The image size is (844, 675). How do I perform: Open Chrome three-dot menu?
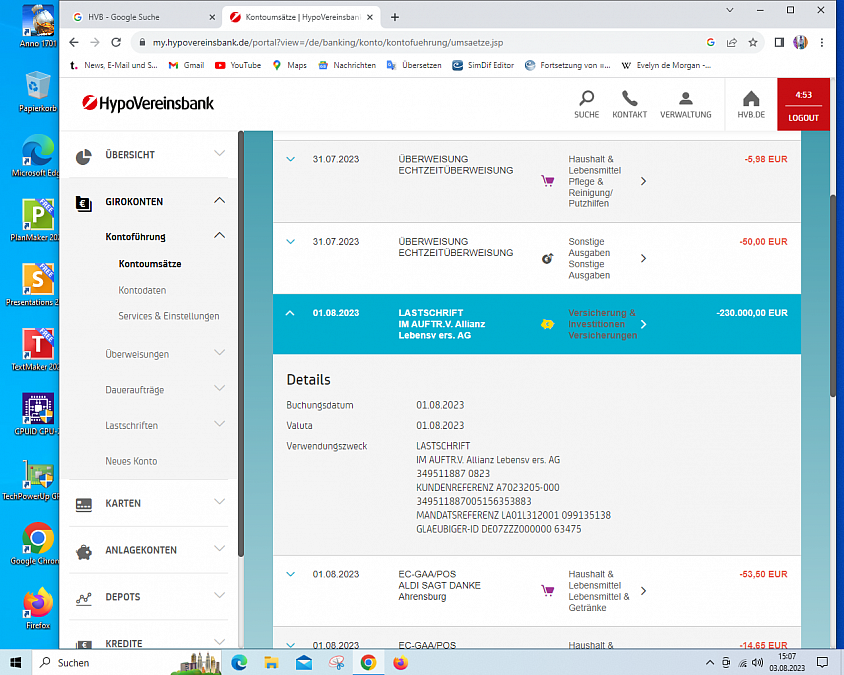[x=821, y=43]
